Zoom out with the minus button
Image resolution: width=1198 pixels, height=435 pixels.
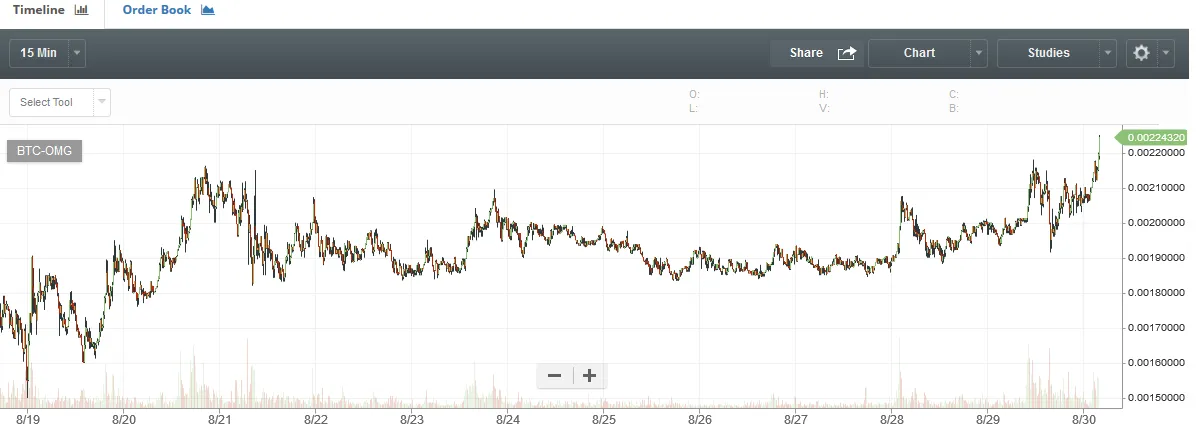pos(555,375)
